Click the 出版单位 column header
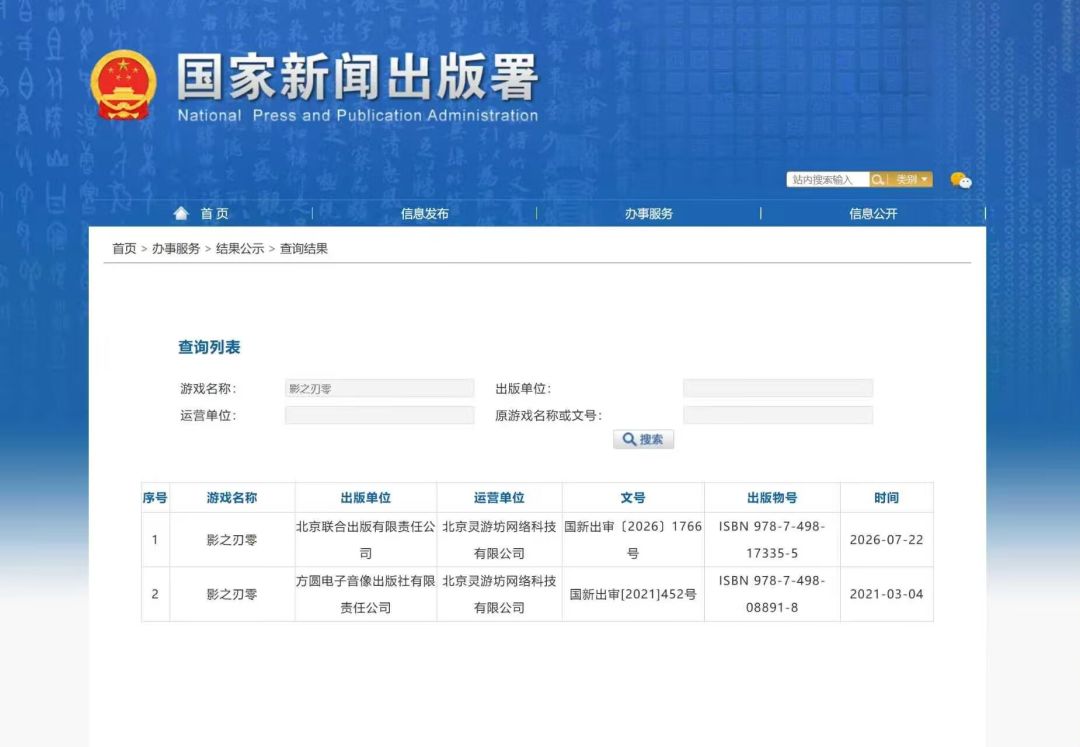Image resolution: width=1080 pixels, height=747 pixels. (x=366, y=497)
